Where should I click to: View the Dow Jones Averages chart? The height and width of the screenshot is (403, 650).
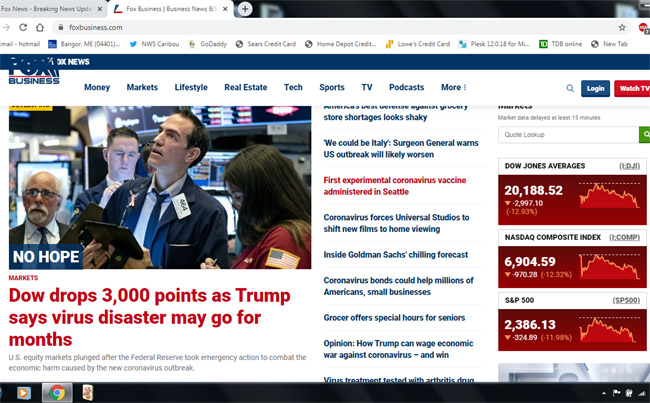(x=609, y=196)
